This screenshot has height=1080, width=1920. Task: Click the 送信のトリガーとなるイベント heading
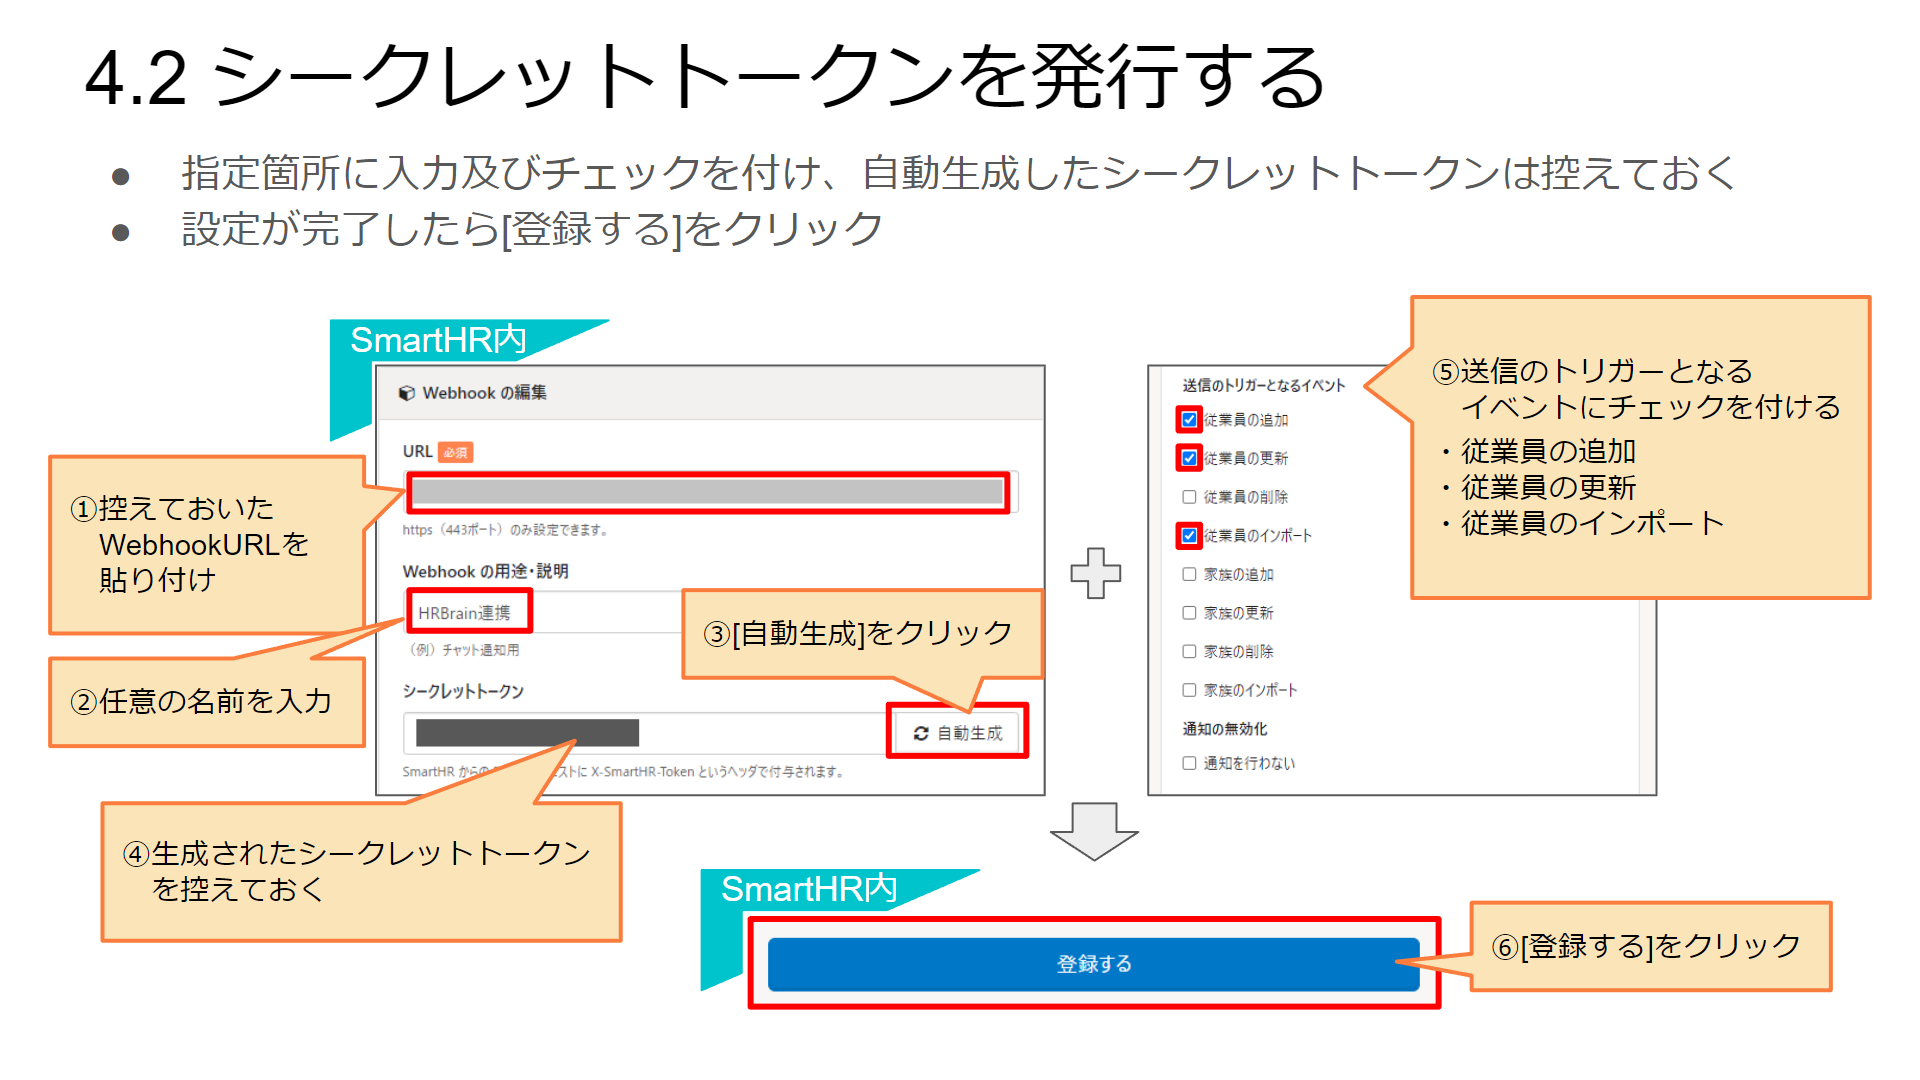pos(1264,385)
